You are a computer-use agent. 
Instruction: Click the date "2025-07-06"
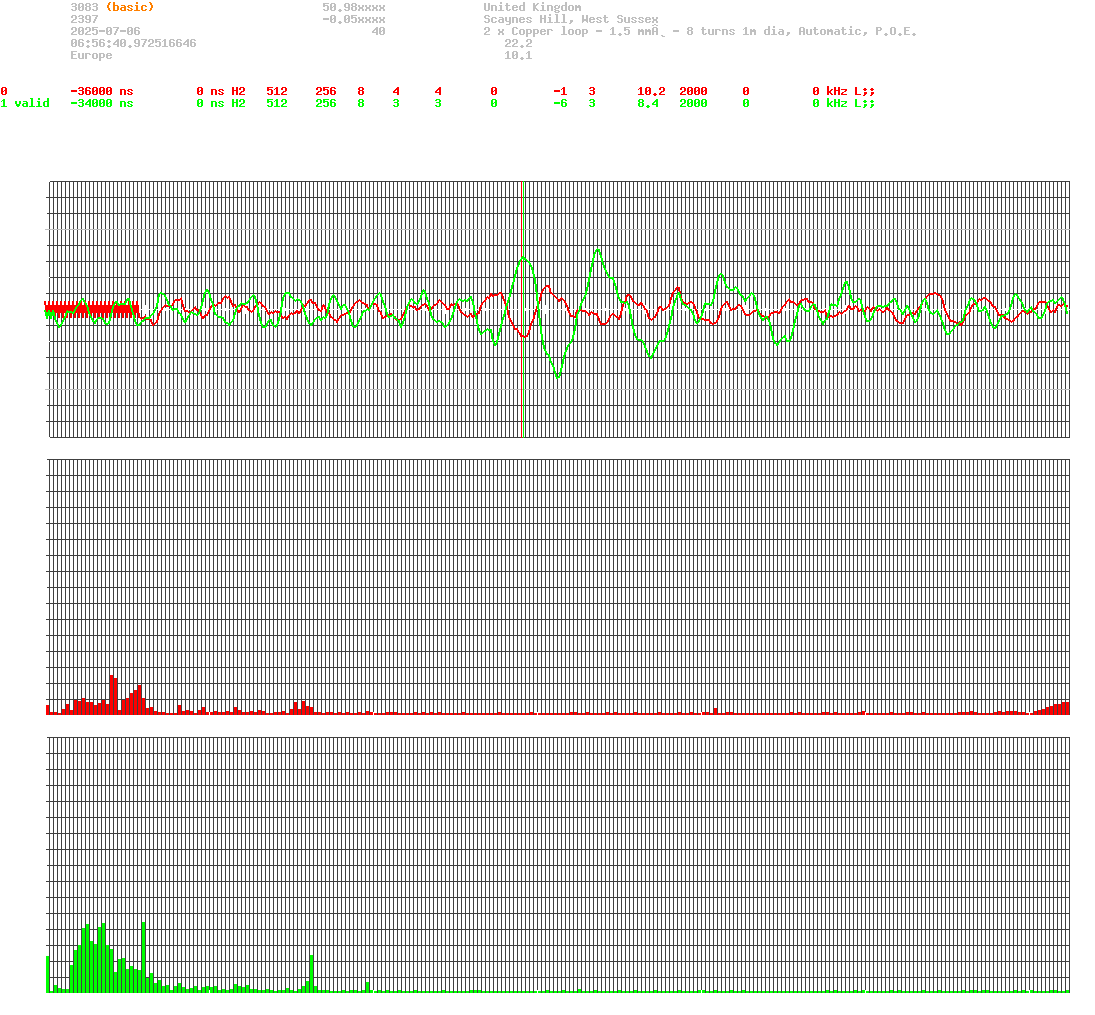pyautogui.click(x=105, y=31)
